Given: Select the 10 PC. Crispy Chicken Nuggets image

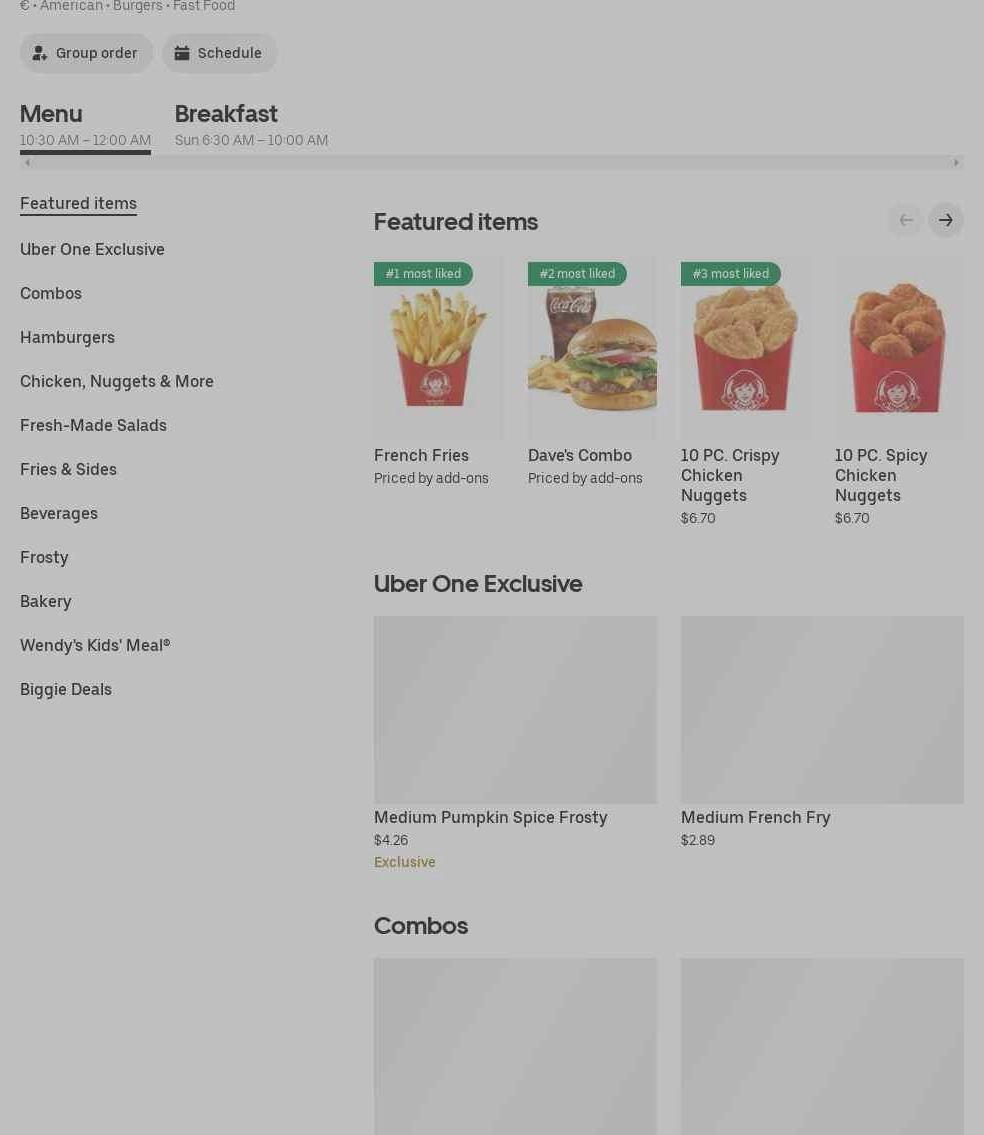Looking at the screenshot, I should [x=746, y=348].
